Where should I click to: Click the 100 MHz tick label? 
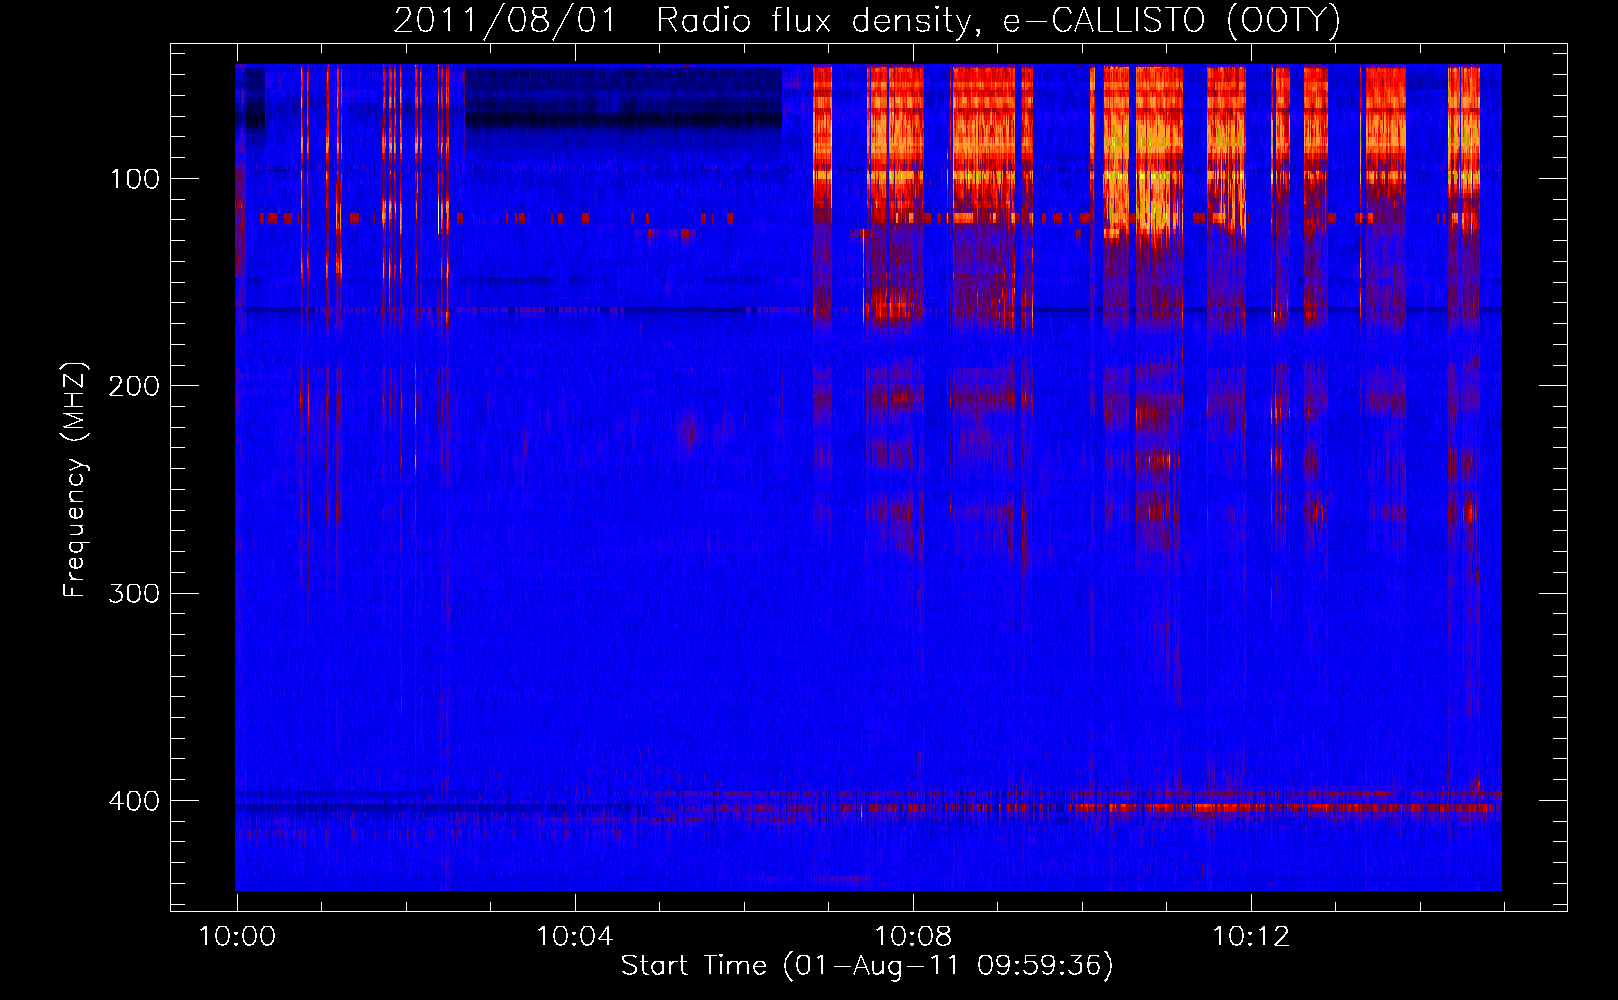point(135,179)
